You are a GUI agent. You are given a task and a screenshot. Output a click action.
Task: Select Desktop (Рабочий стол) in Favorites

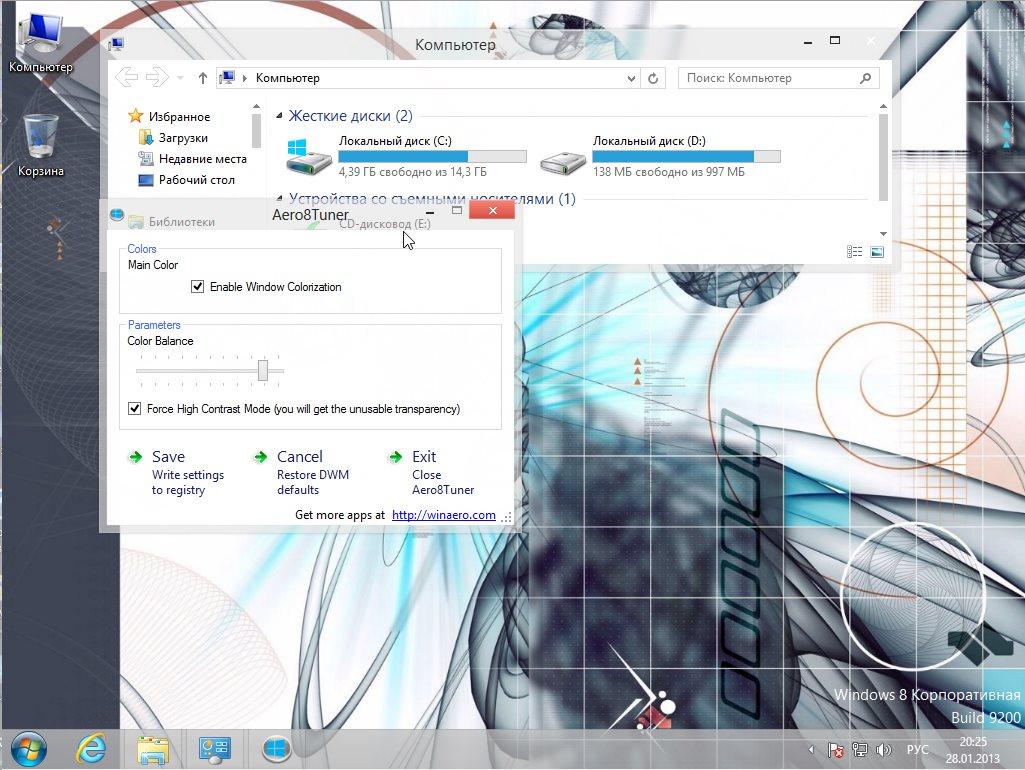click(196, 180)
